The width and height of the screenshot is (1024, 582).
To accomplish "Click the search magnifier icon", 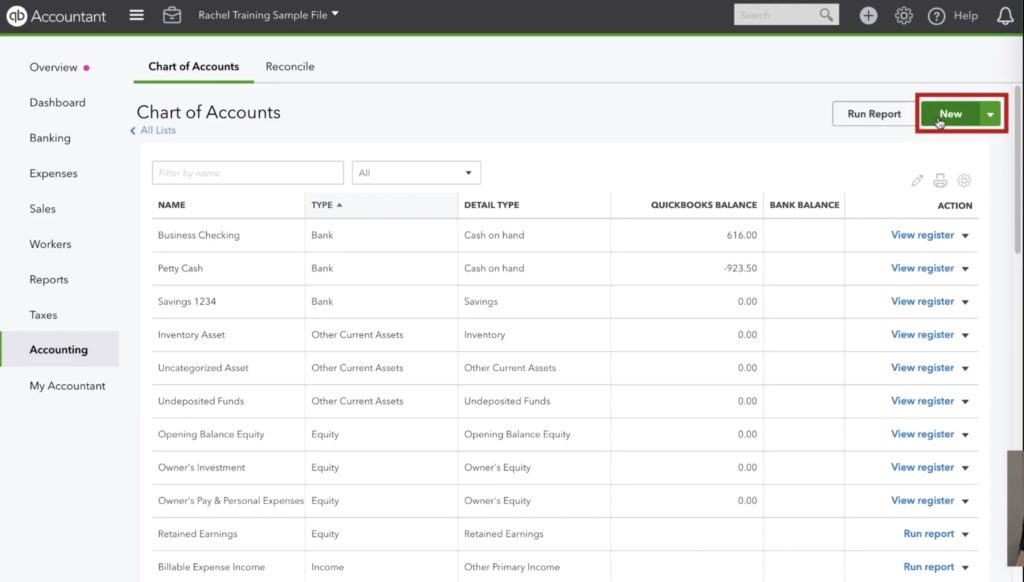I will point(826,14).
